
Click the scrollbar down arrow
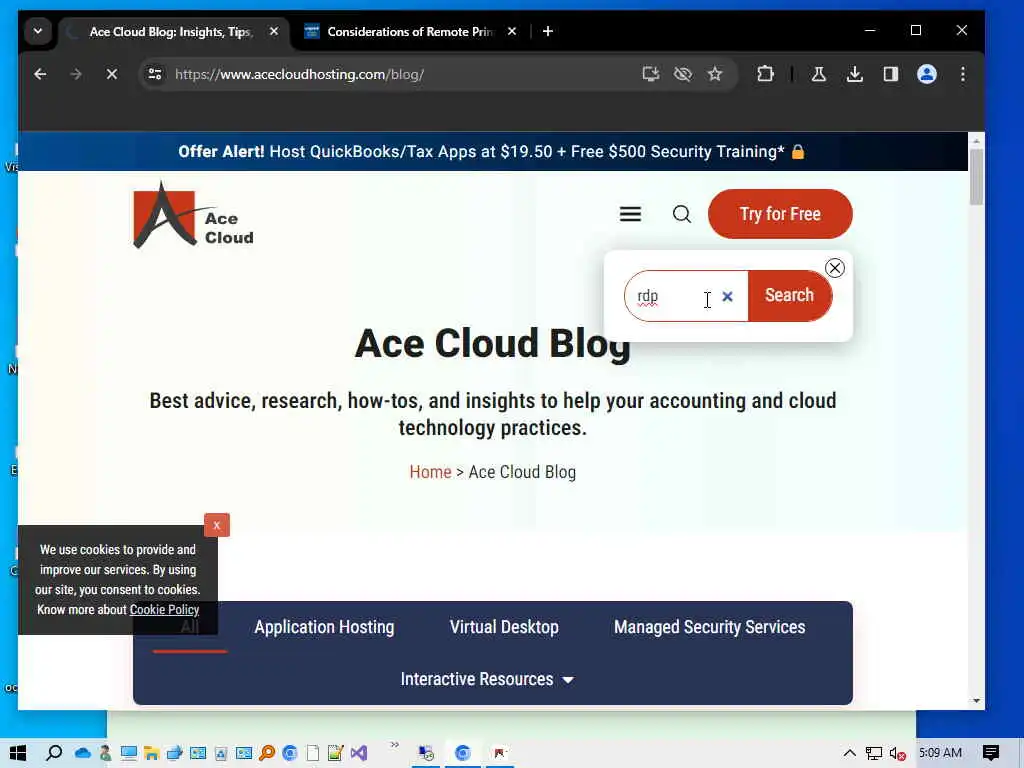(x=976, y=701)
